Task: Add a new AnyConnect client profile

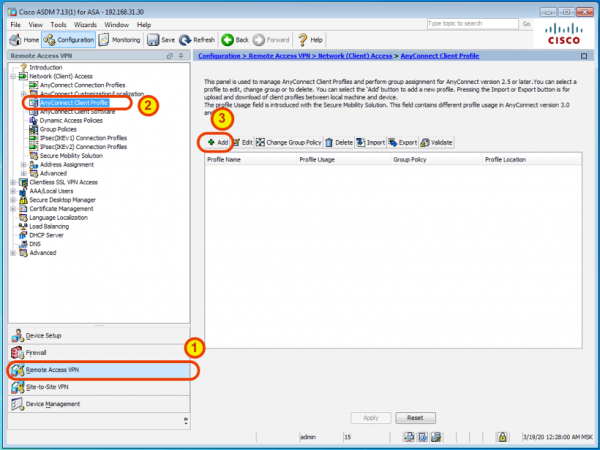Action: click(x=217, y=143)
